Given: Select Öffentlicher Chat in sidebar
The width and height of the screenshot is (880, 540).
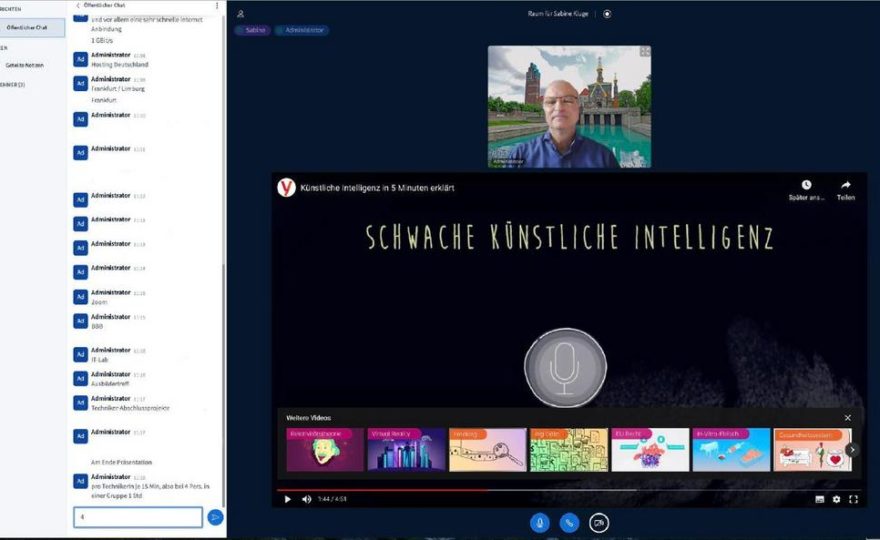Looking at the screenshot, I should 32,28.
